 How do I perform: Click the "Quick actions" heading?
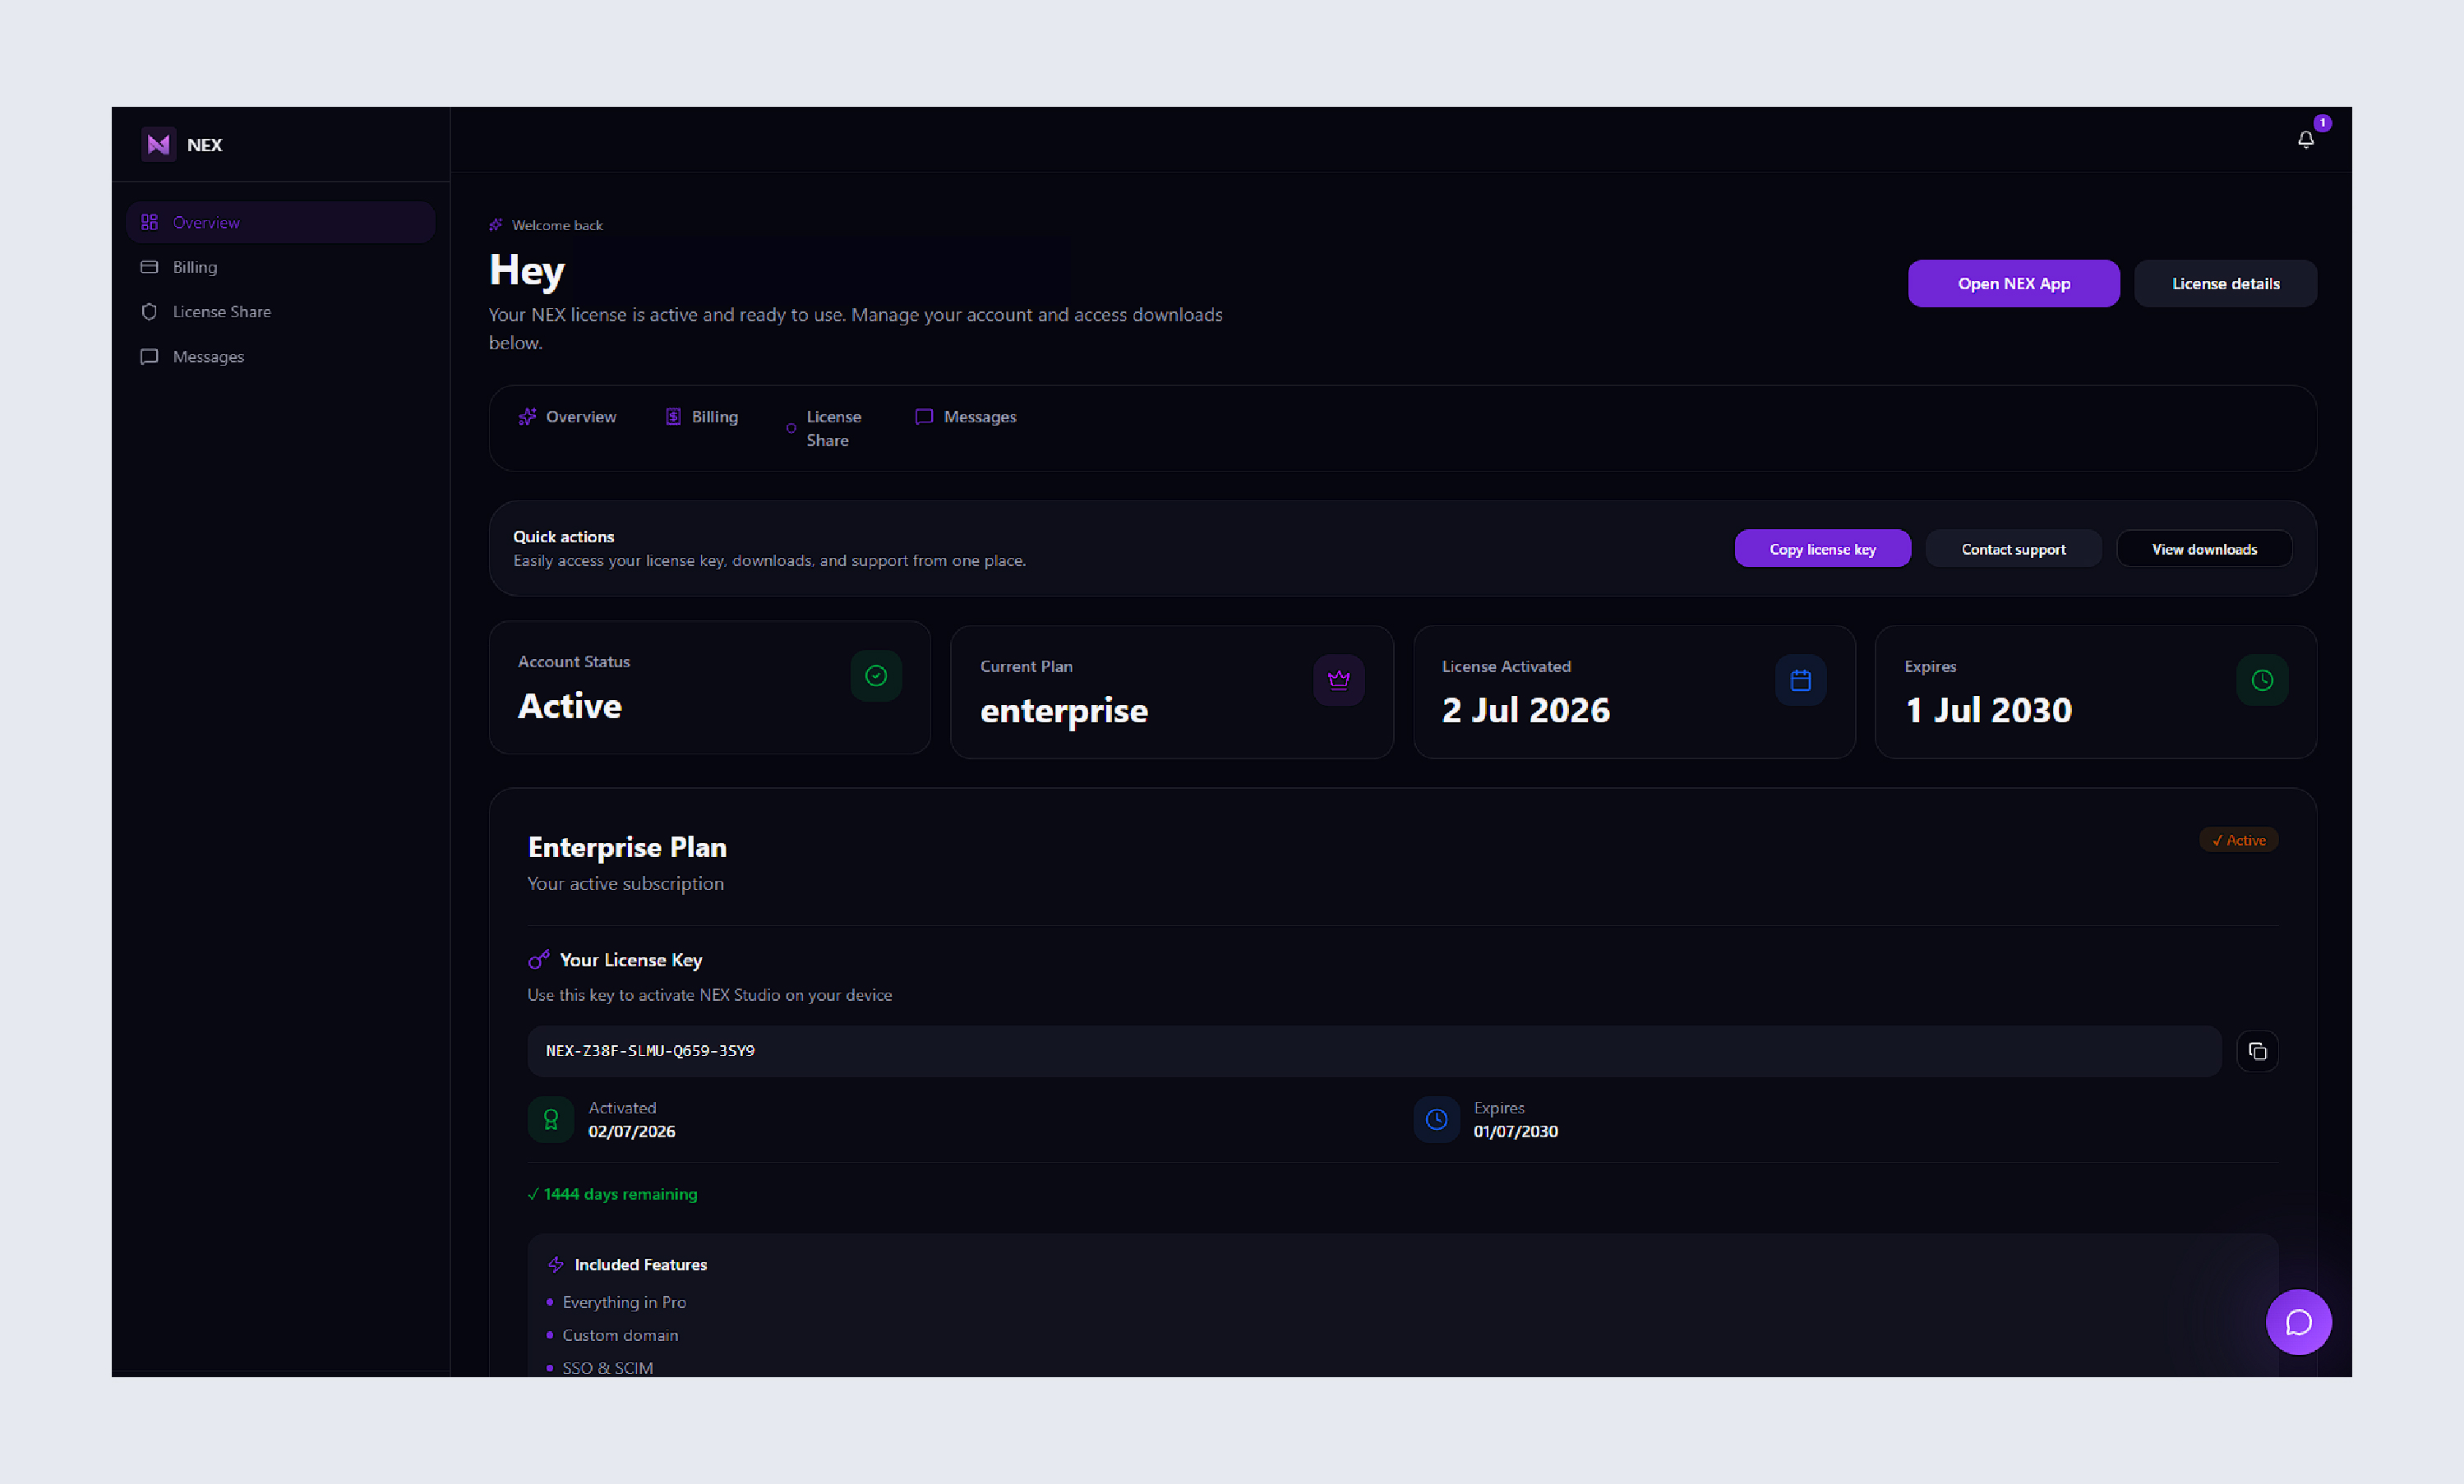point(564,537)
